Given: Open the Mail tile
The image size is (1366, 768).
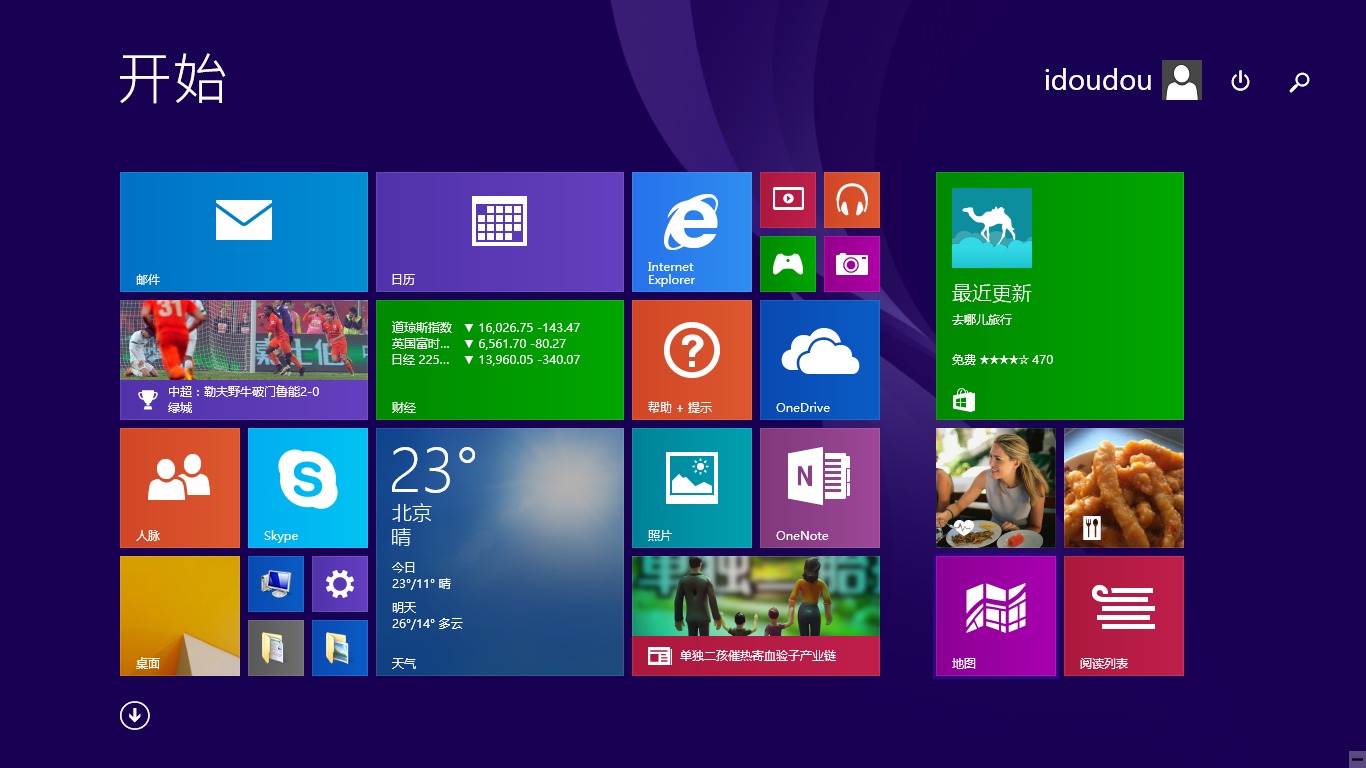Looking at the screenshot, I should click(x=244, y=232).
